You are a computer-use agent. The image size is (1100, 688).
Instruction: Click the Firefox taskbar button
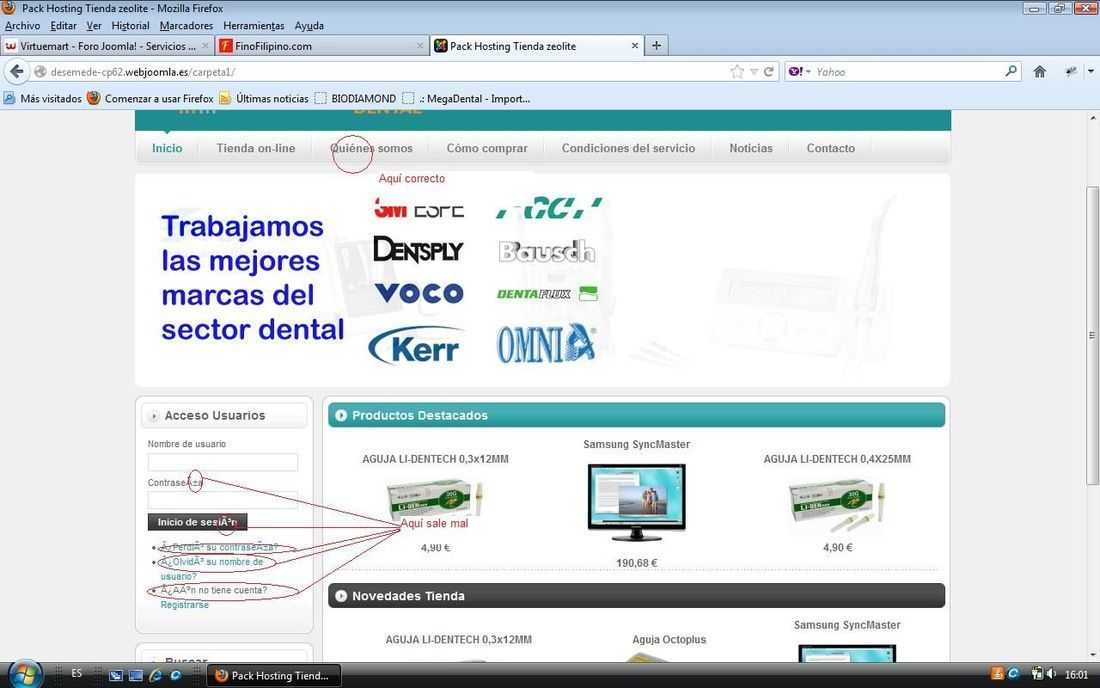pos(274,675)
